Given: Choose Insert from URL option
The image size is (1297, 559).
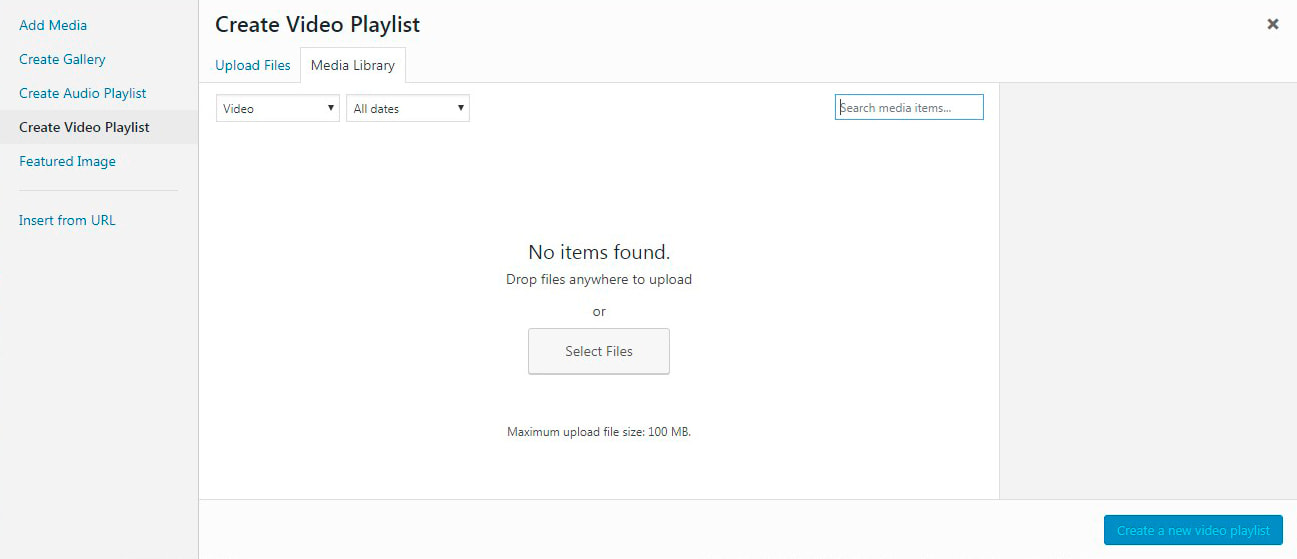Looking at the screenshot, I should pyautogui.click(x=67, y=220).
